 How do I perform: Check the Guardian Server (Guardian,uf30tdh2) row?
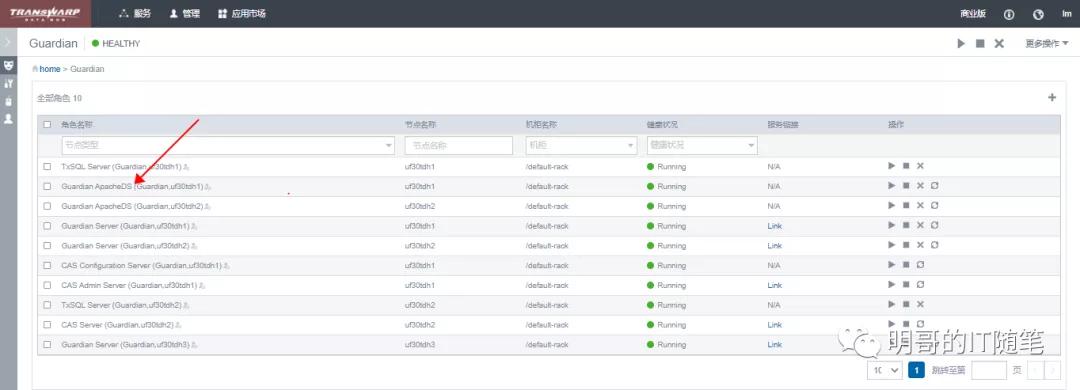47,245
